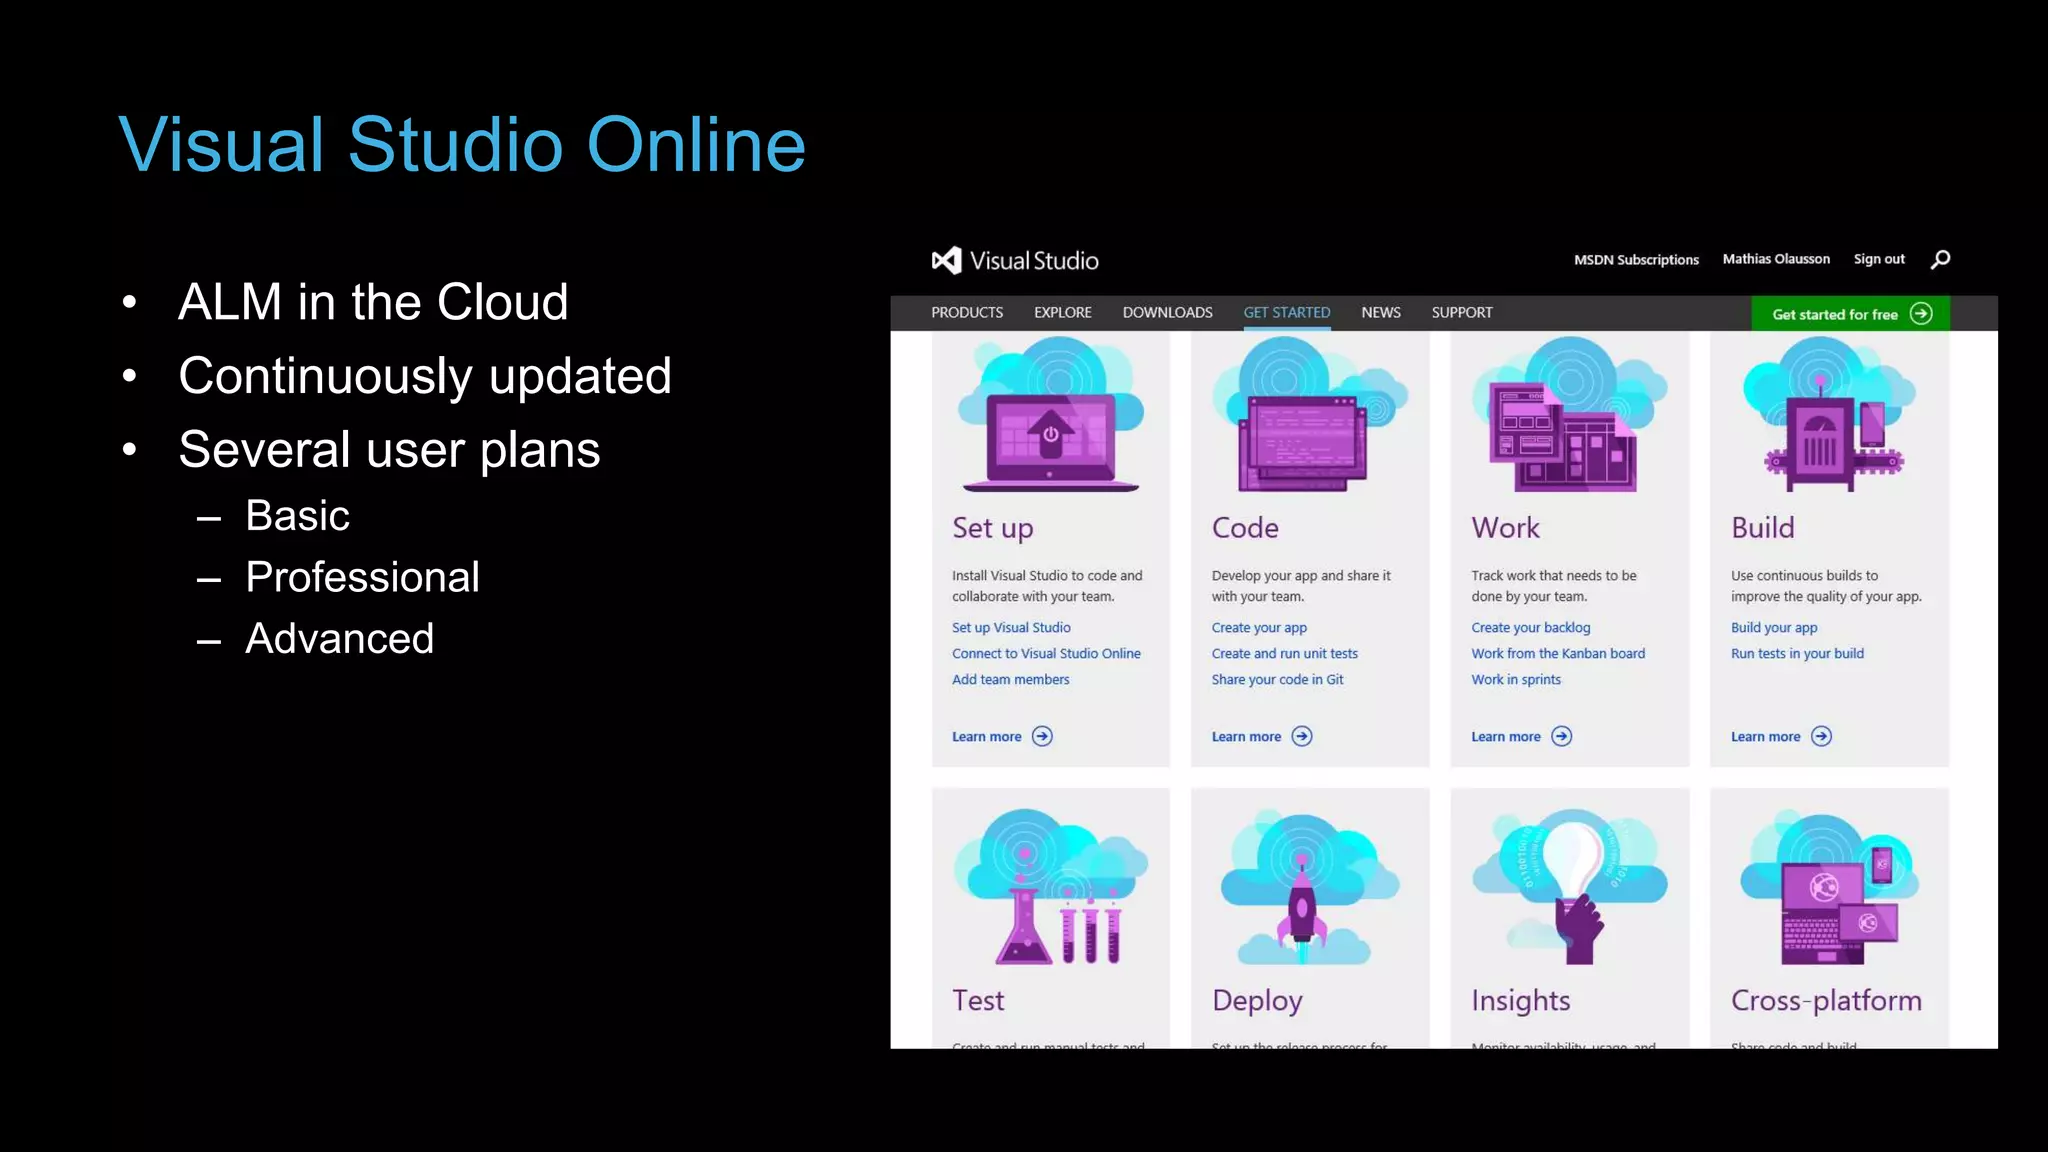Click the Cross-platform card heading
This screenshot has width=2048, height=1152.
1826,1001
